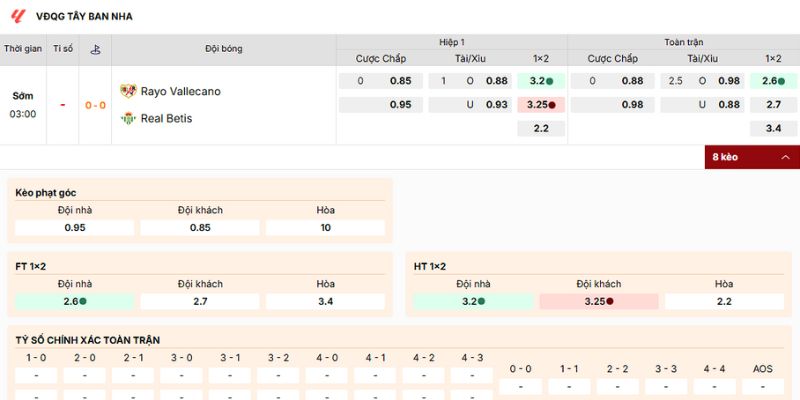Select exact score 1 - 0 cell
Image resolution: width=800 pixels, height=400 pixels.
(x=36, y=376)
